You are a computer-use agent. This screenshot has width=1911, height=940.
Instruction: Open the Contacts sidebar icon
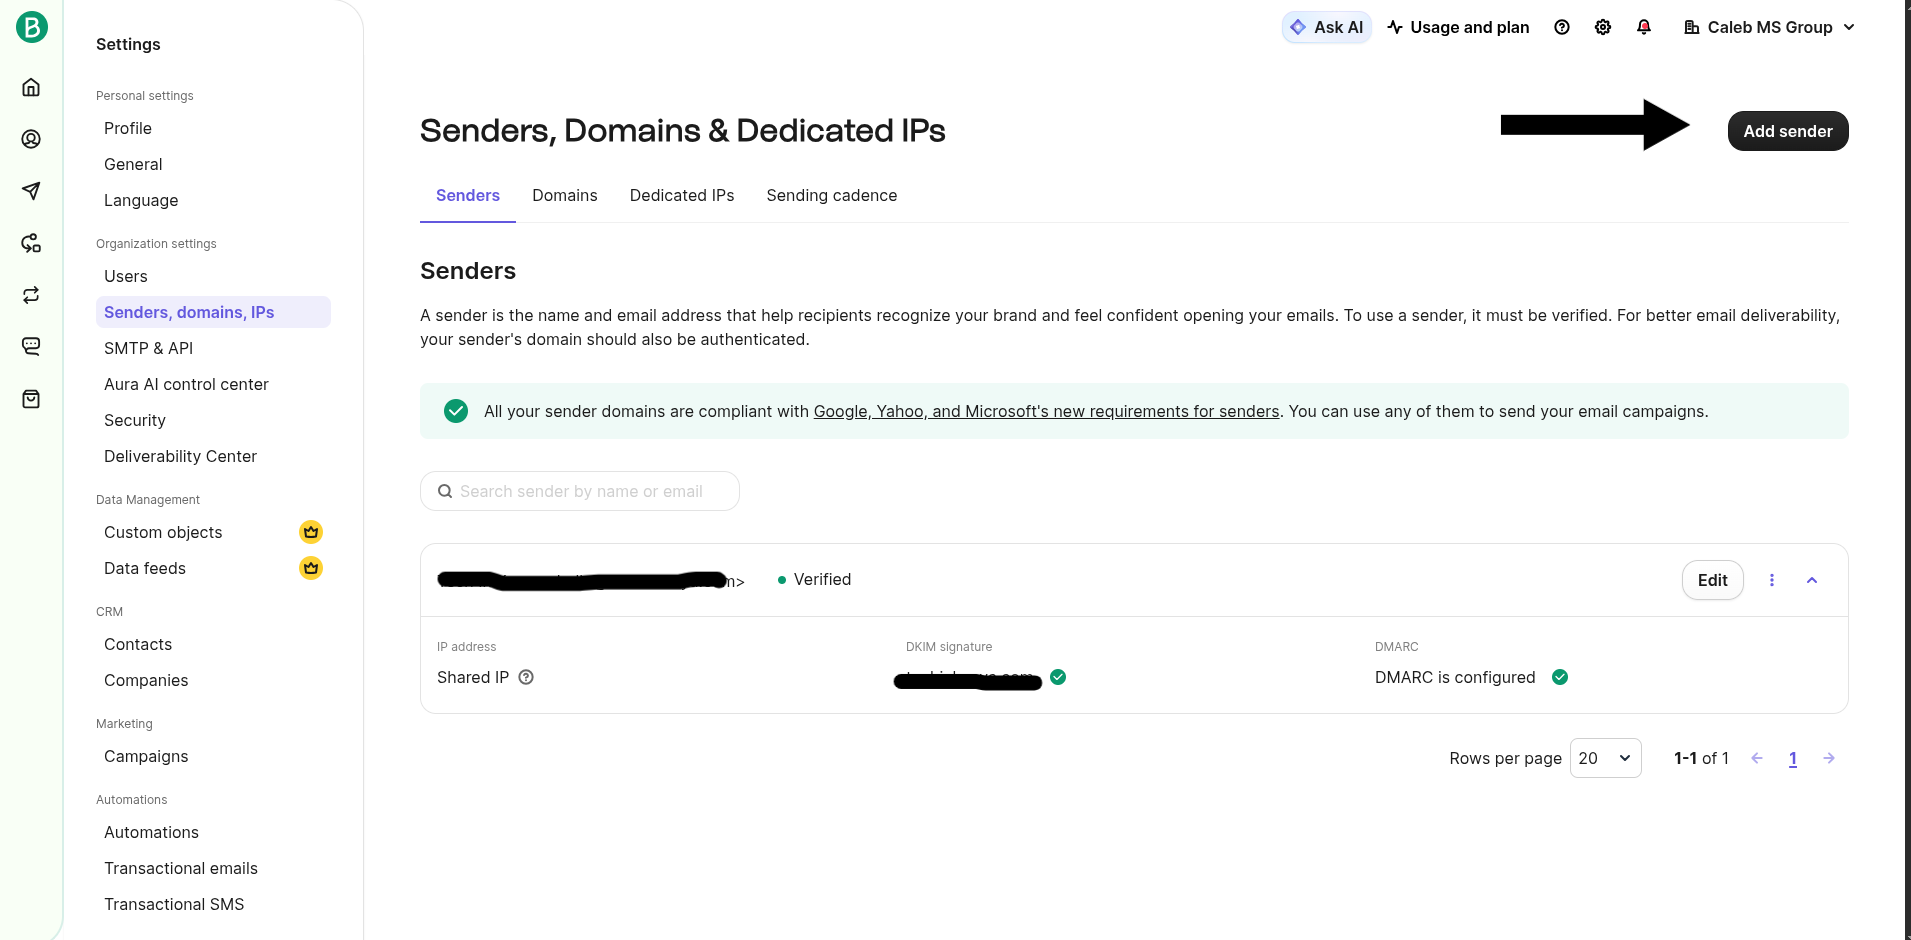[x=31, y=139]
